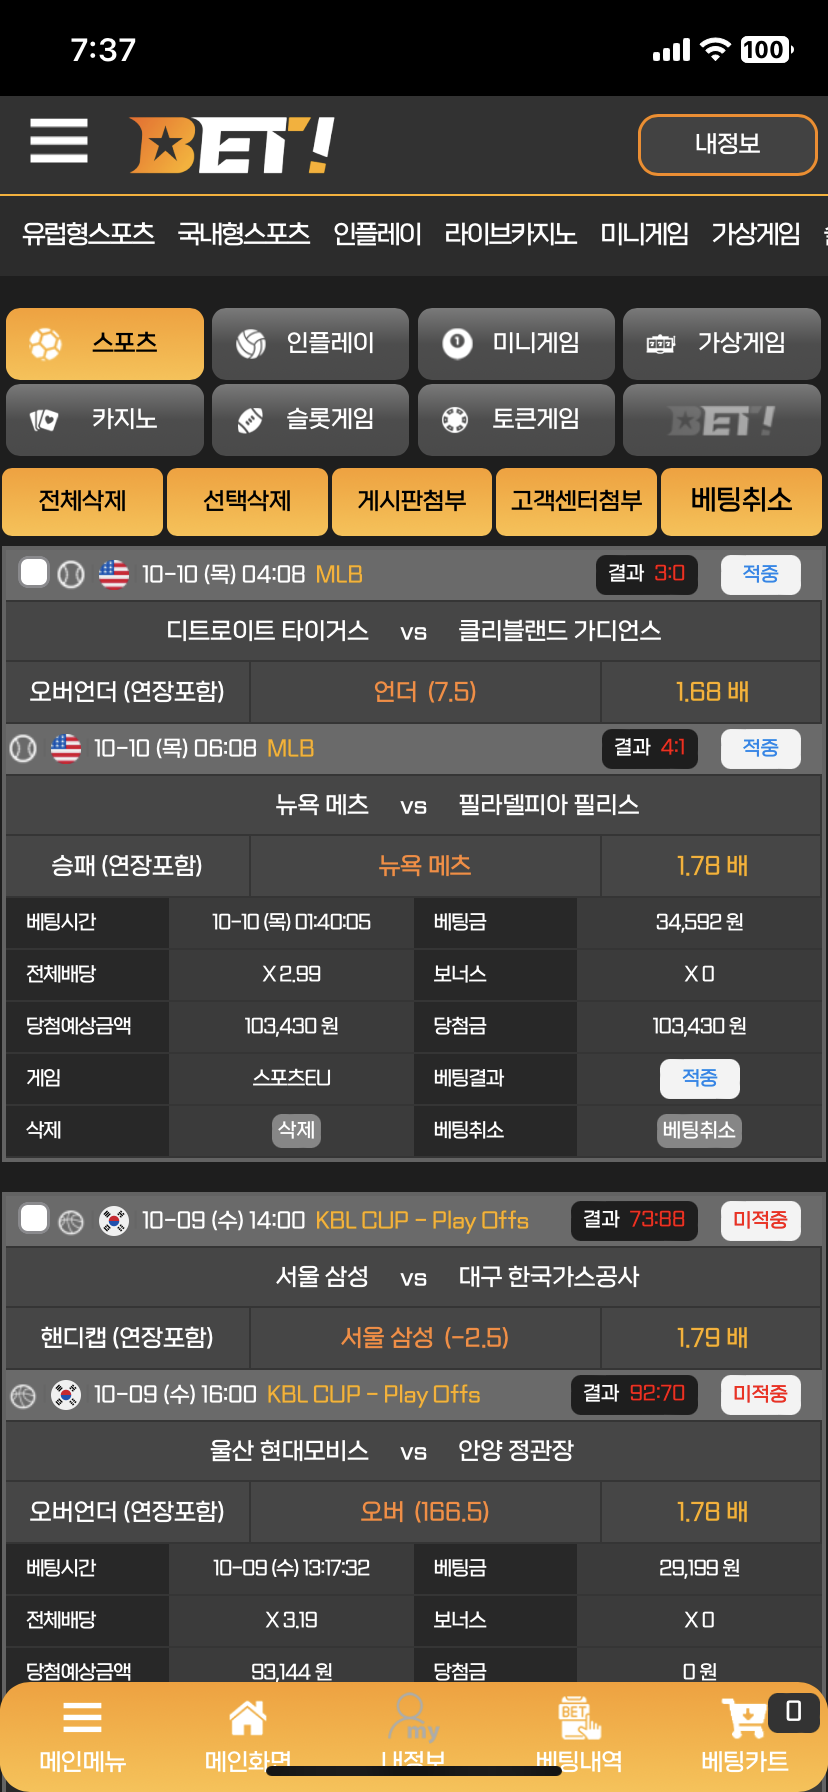
Task: Switch to 국내형스포츠 tab
Action: pyautogui.click(x=244, y=234)
